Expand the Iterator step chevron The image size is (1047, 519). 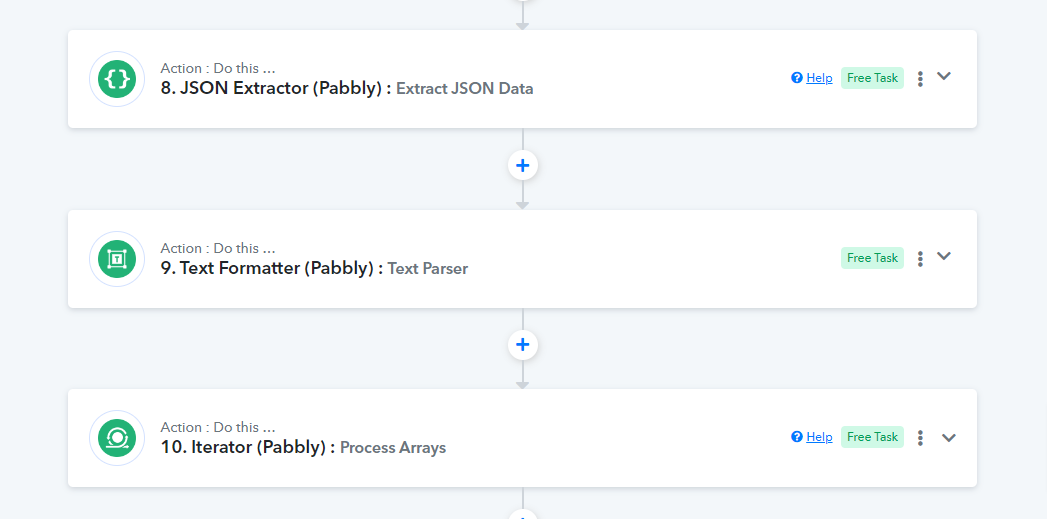tap(949, 438)
